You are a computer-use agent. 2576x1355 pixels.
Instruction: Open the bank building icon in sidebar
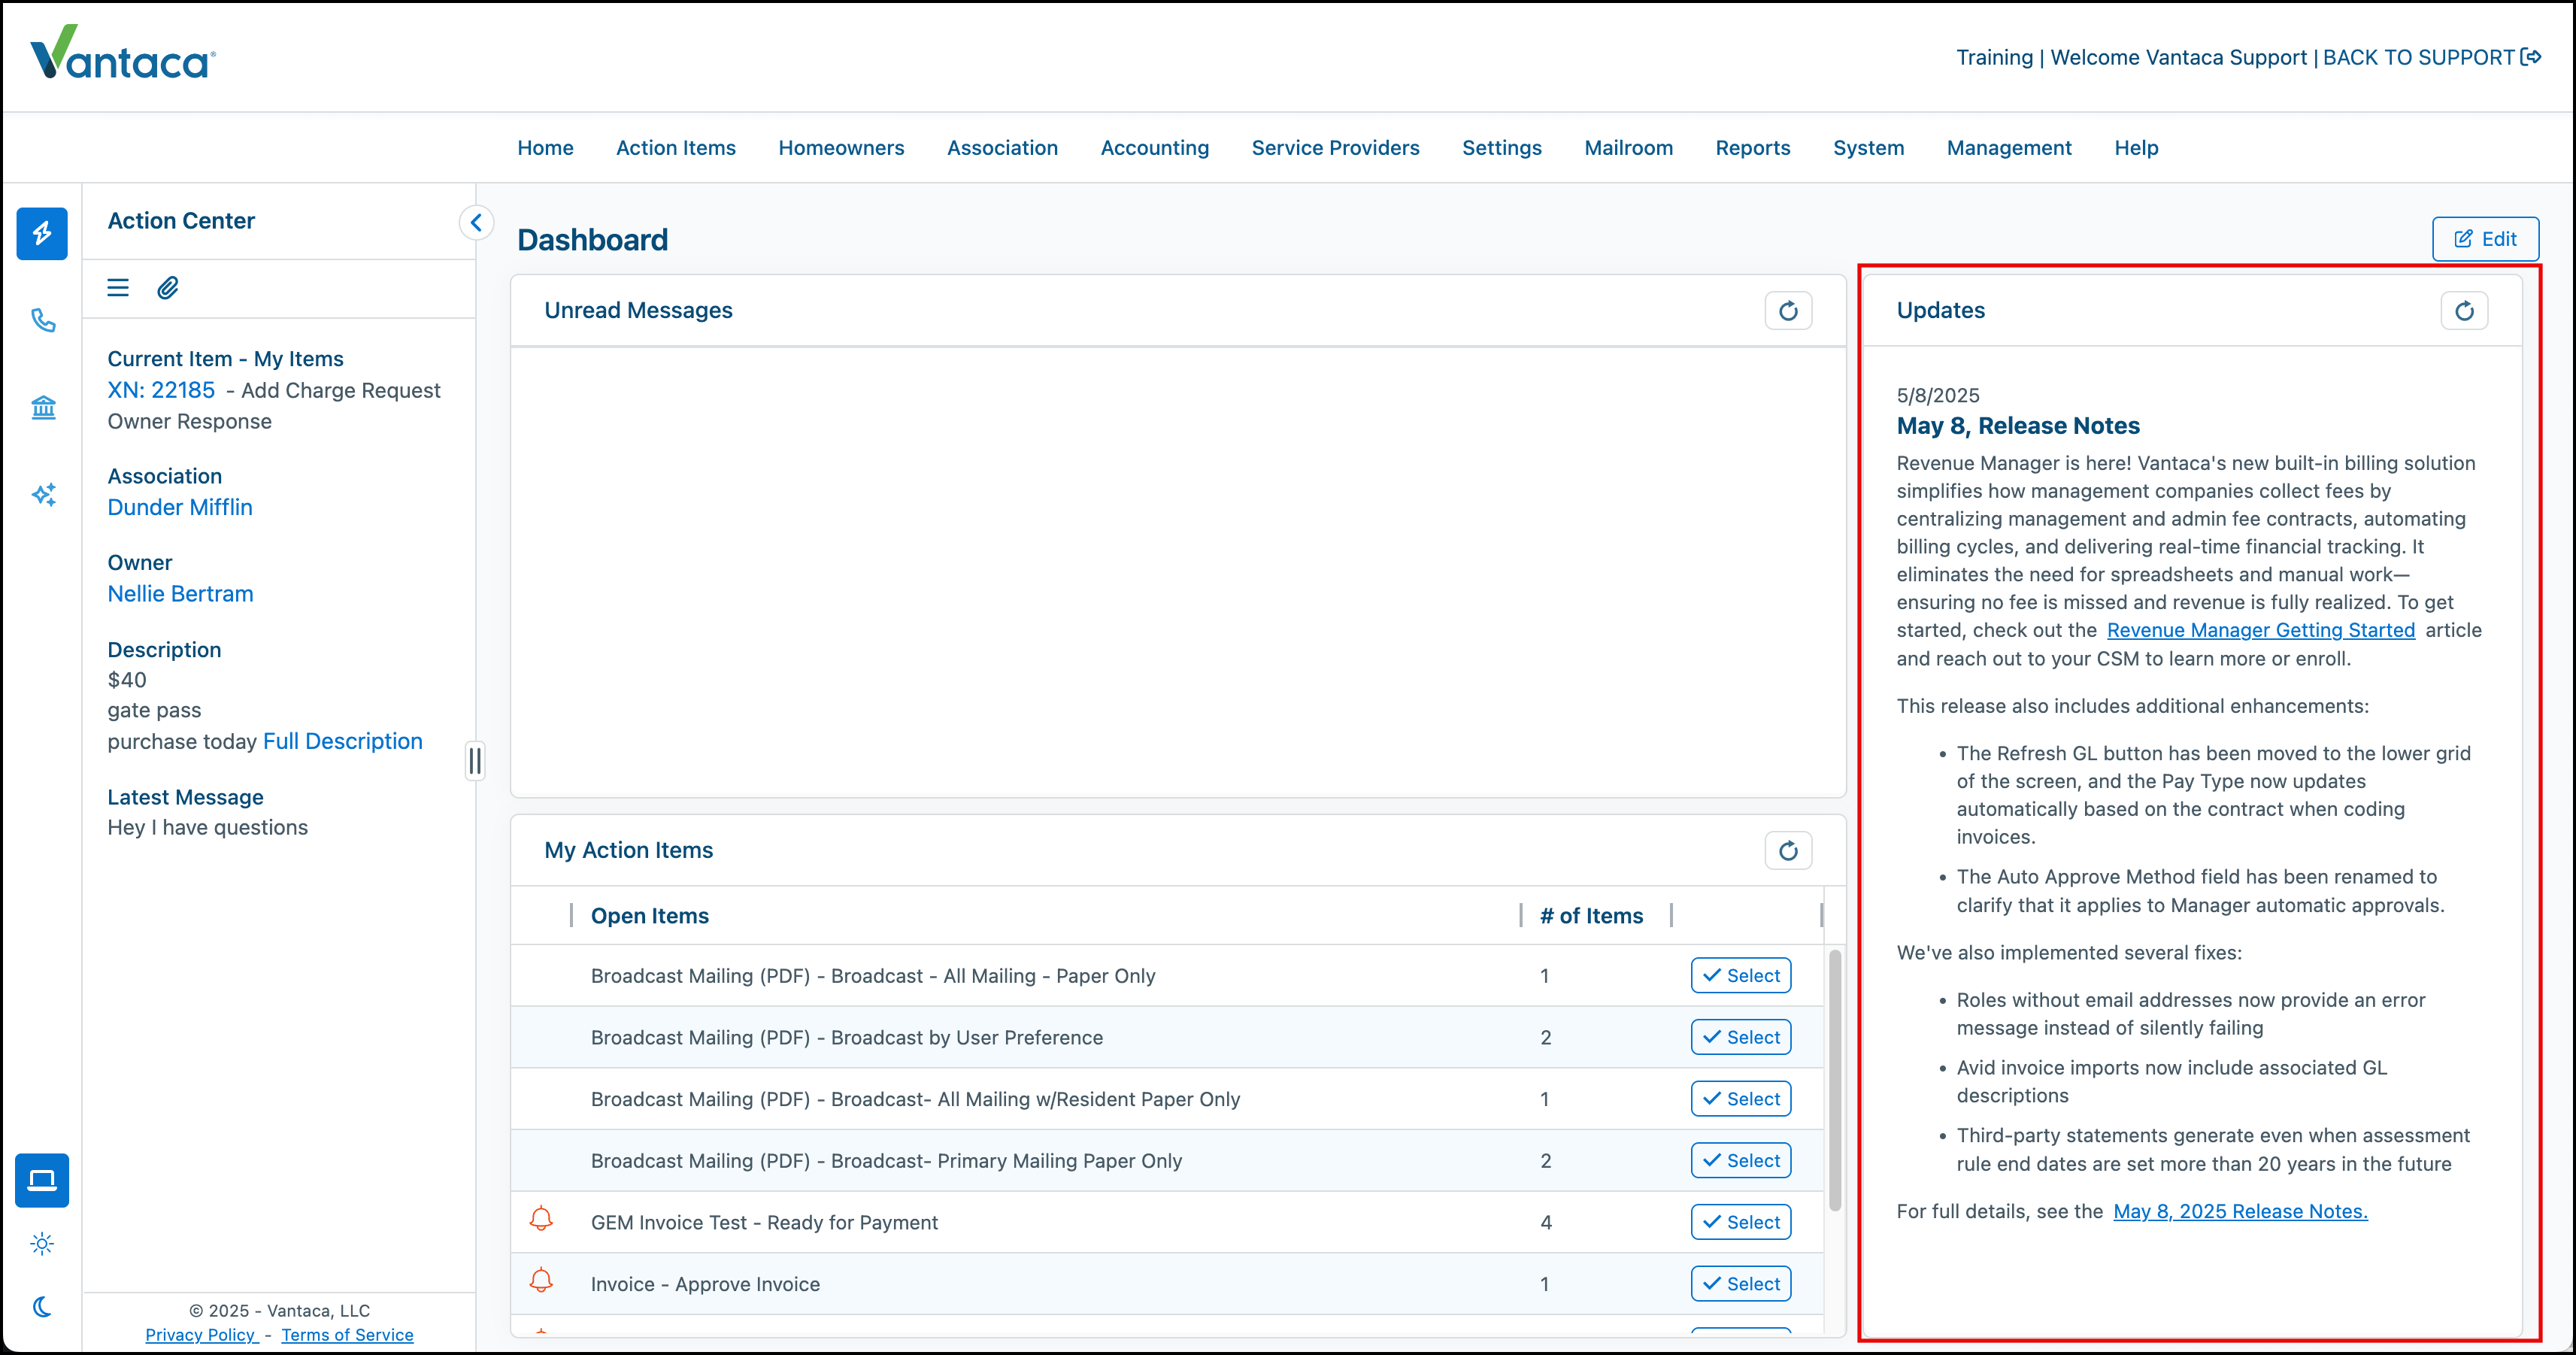point(42,407)
